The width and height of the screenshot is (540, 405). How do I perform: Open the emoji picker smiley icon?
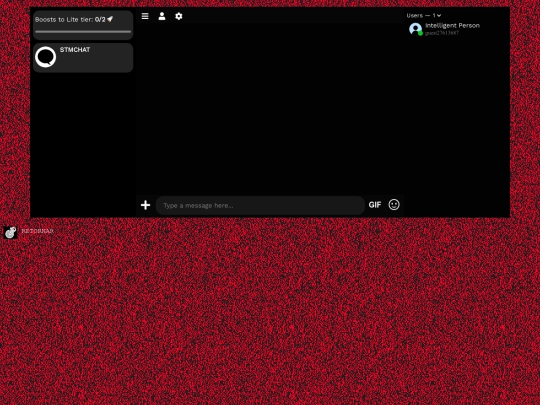(x=394, y=205)
